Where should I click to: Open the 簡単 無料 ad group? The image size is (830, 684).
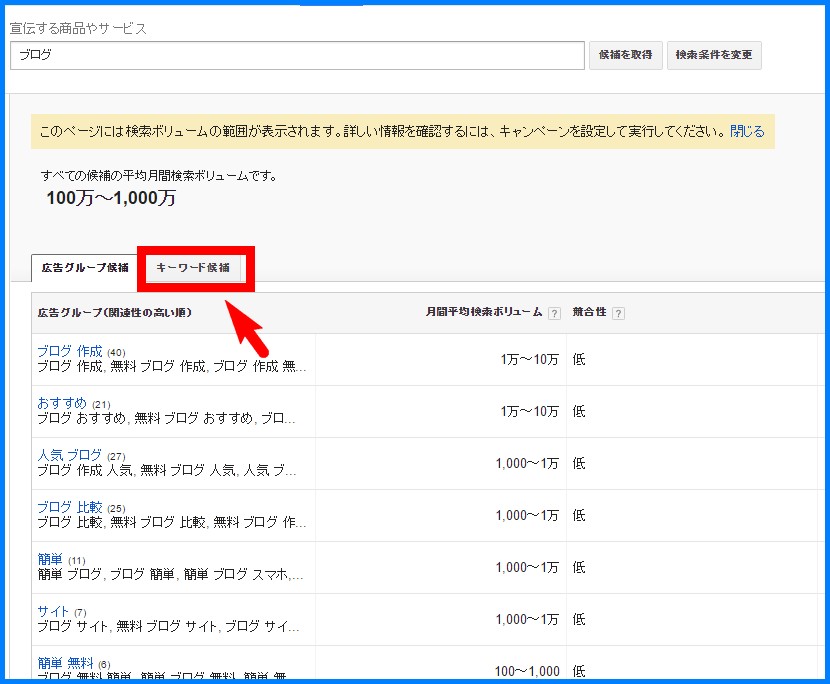point(65,663)
